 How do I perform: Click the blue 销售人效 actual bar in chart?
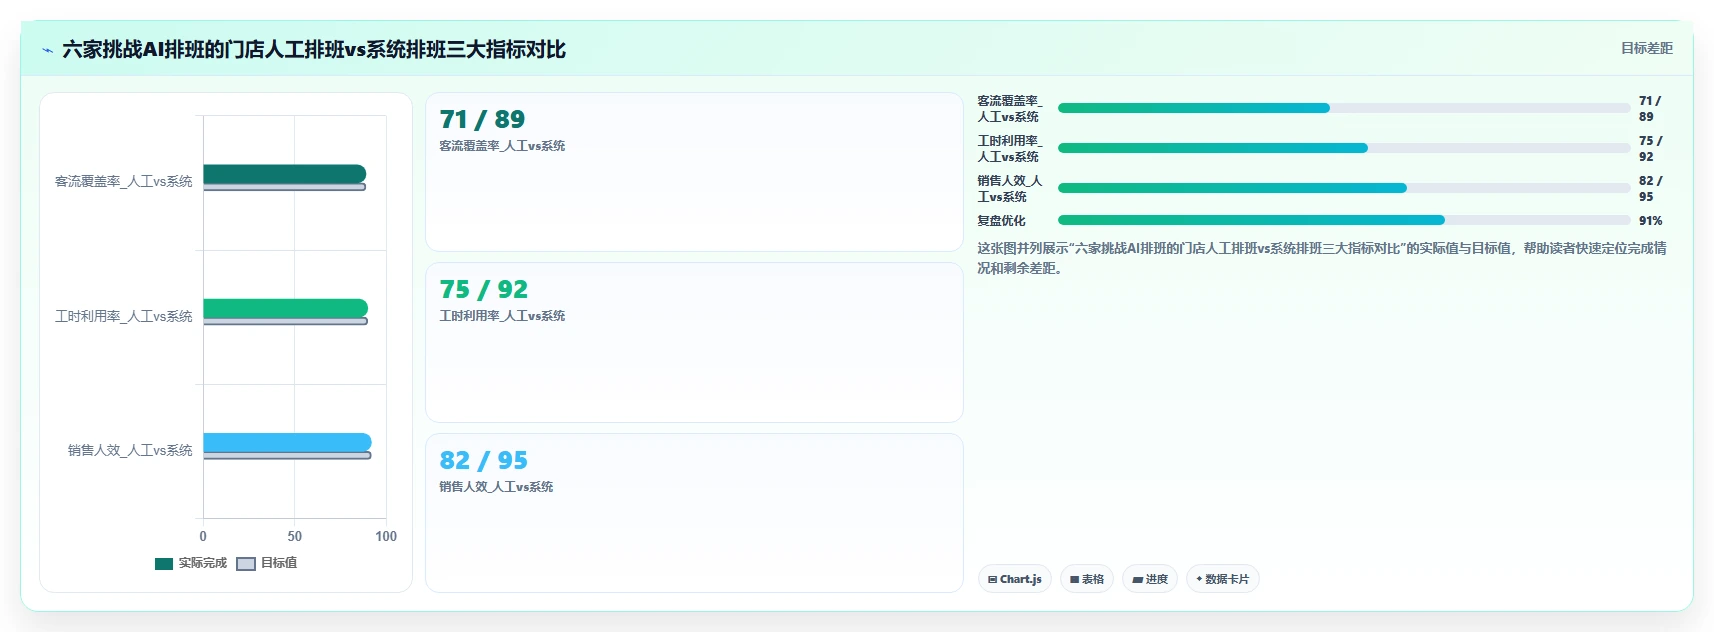pyautogui.click(x=287, y=442)
